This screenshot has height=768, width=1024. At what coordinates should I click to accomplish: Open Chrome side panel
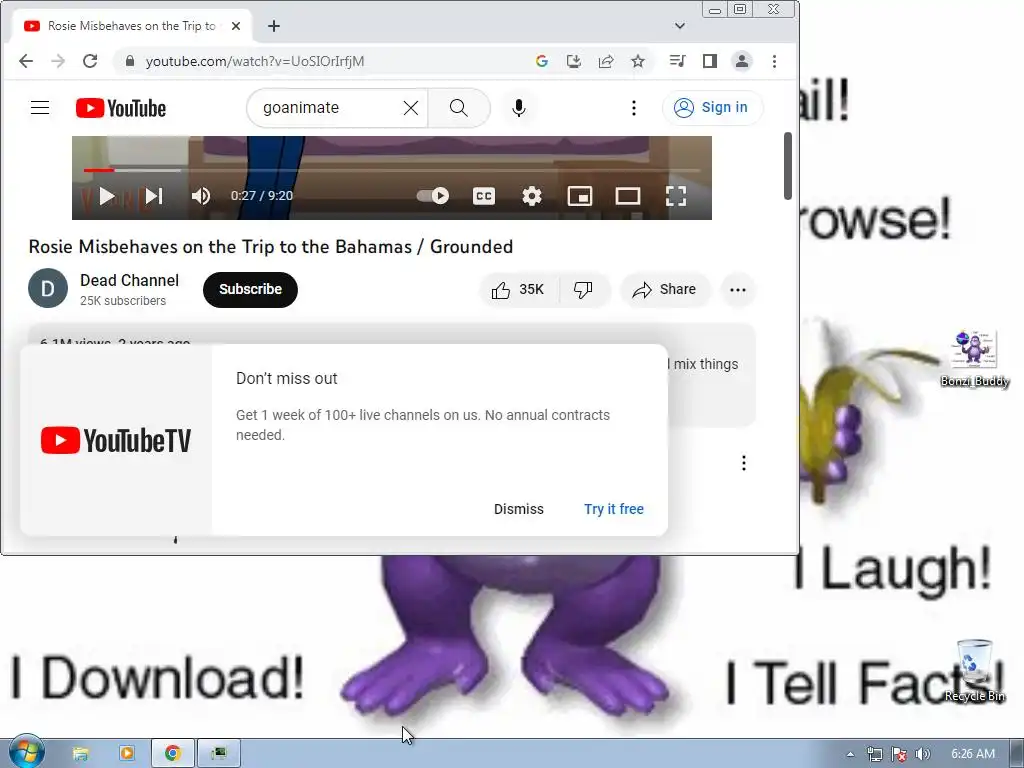(x=710, y=61)
